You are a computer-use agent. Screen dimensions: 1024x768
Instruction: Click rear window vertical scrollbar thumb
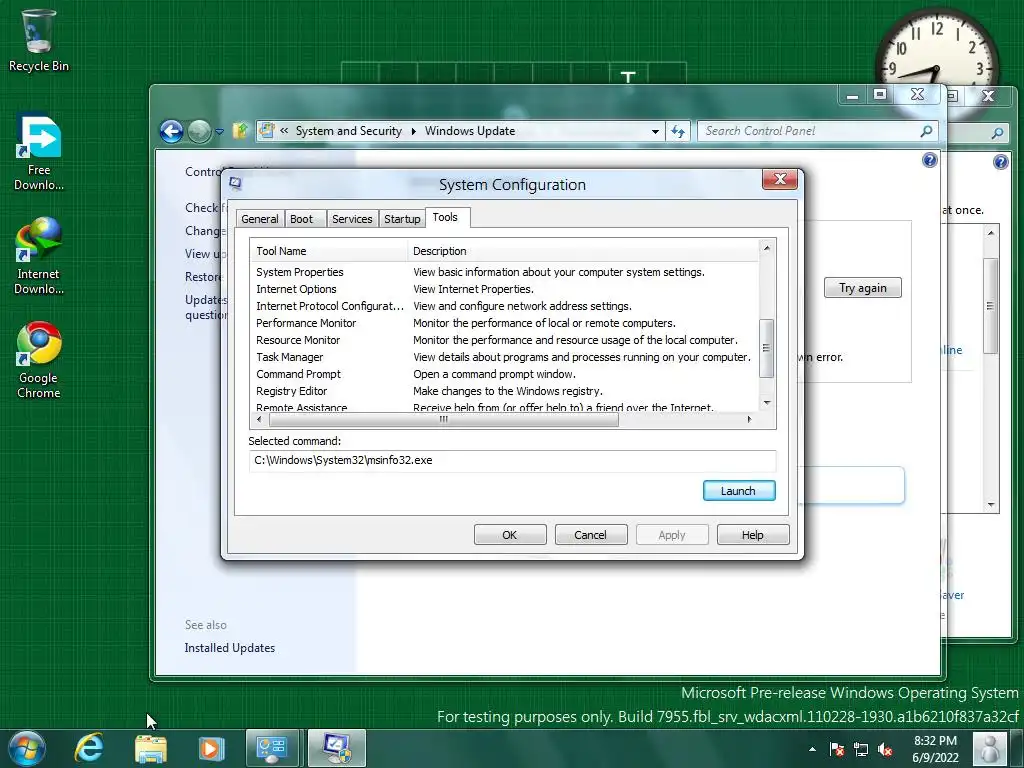[x=991, y=306]
